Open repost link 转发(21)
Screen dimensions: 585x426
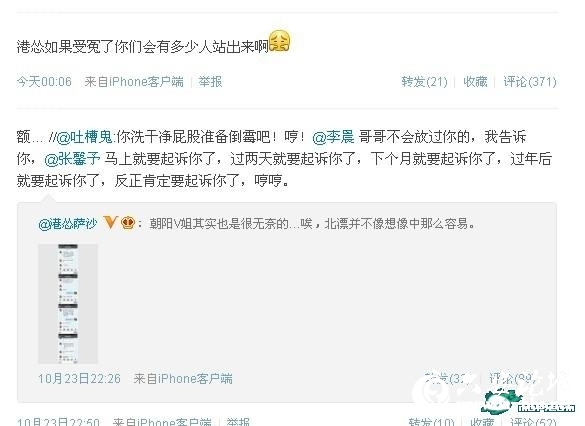(x=424, y=81)
